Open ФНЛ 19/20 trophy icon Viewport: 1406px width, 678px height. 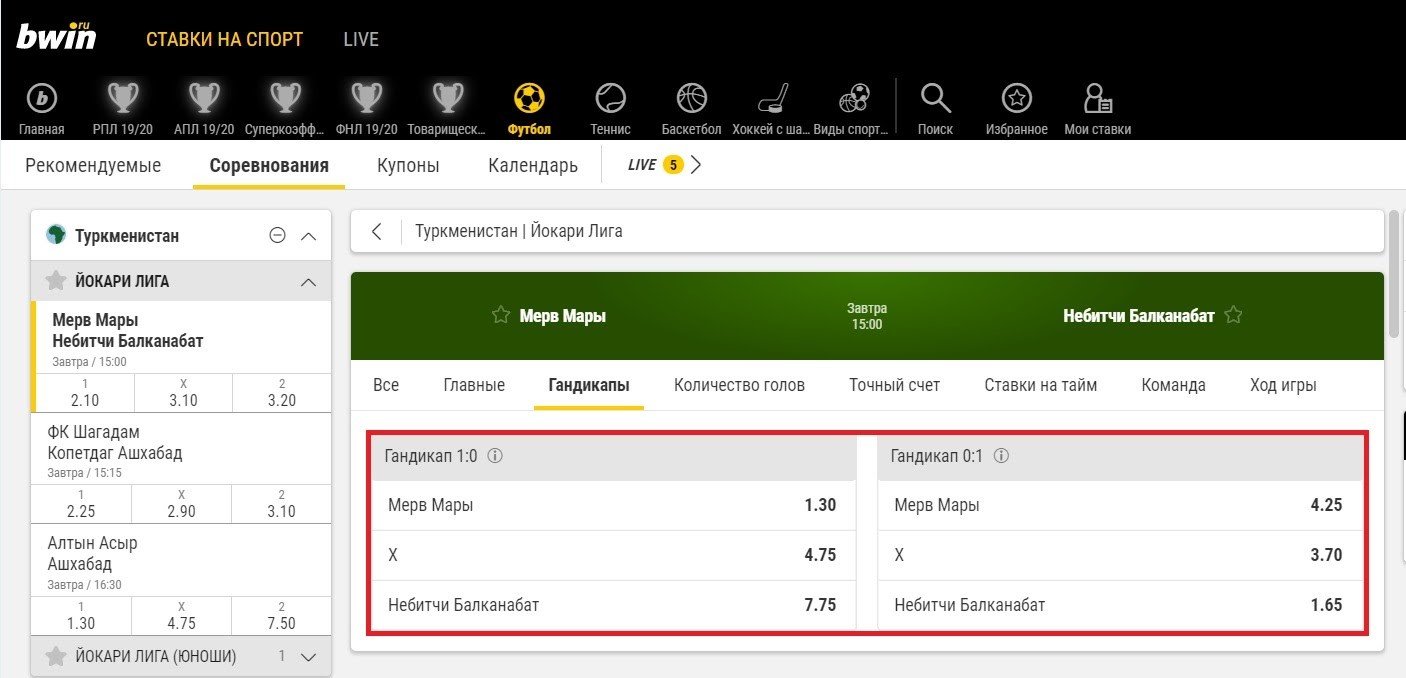(366, 98)
